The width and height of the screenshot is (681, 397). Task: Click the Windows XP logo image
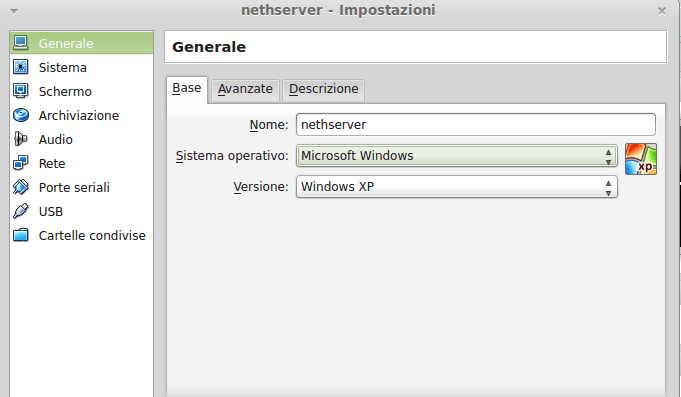[641, 159]
